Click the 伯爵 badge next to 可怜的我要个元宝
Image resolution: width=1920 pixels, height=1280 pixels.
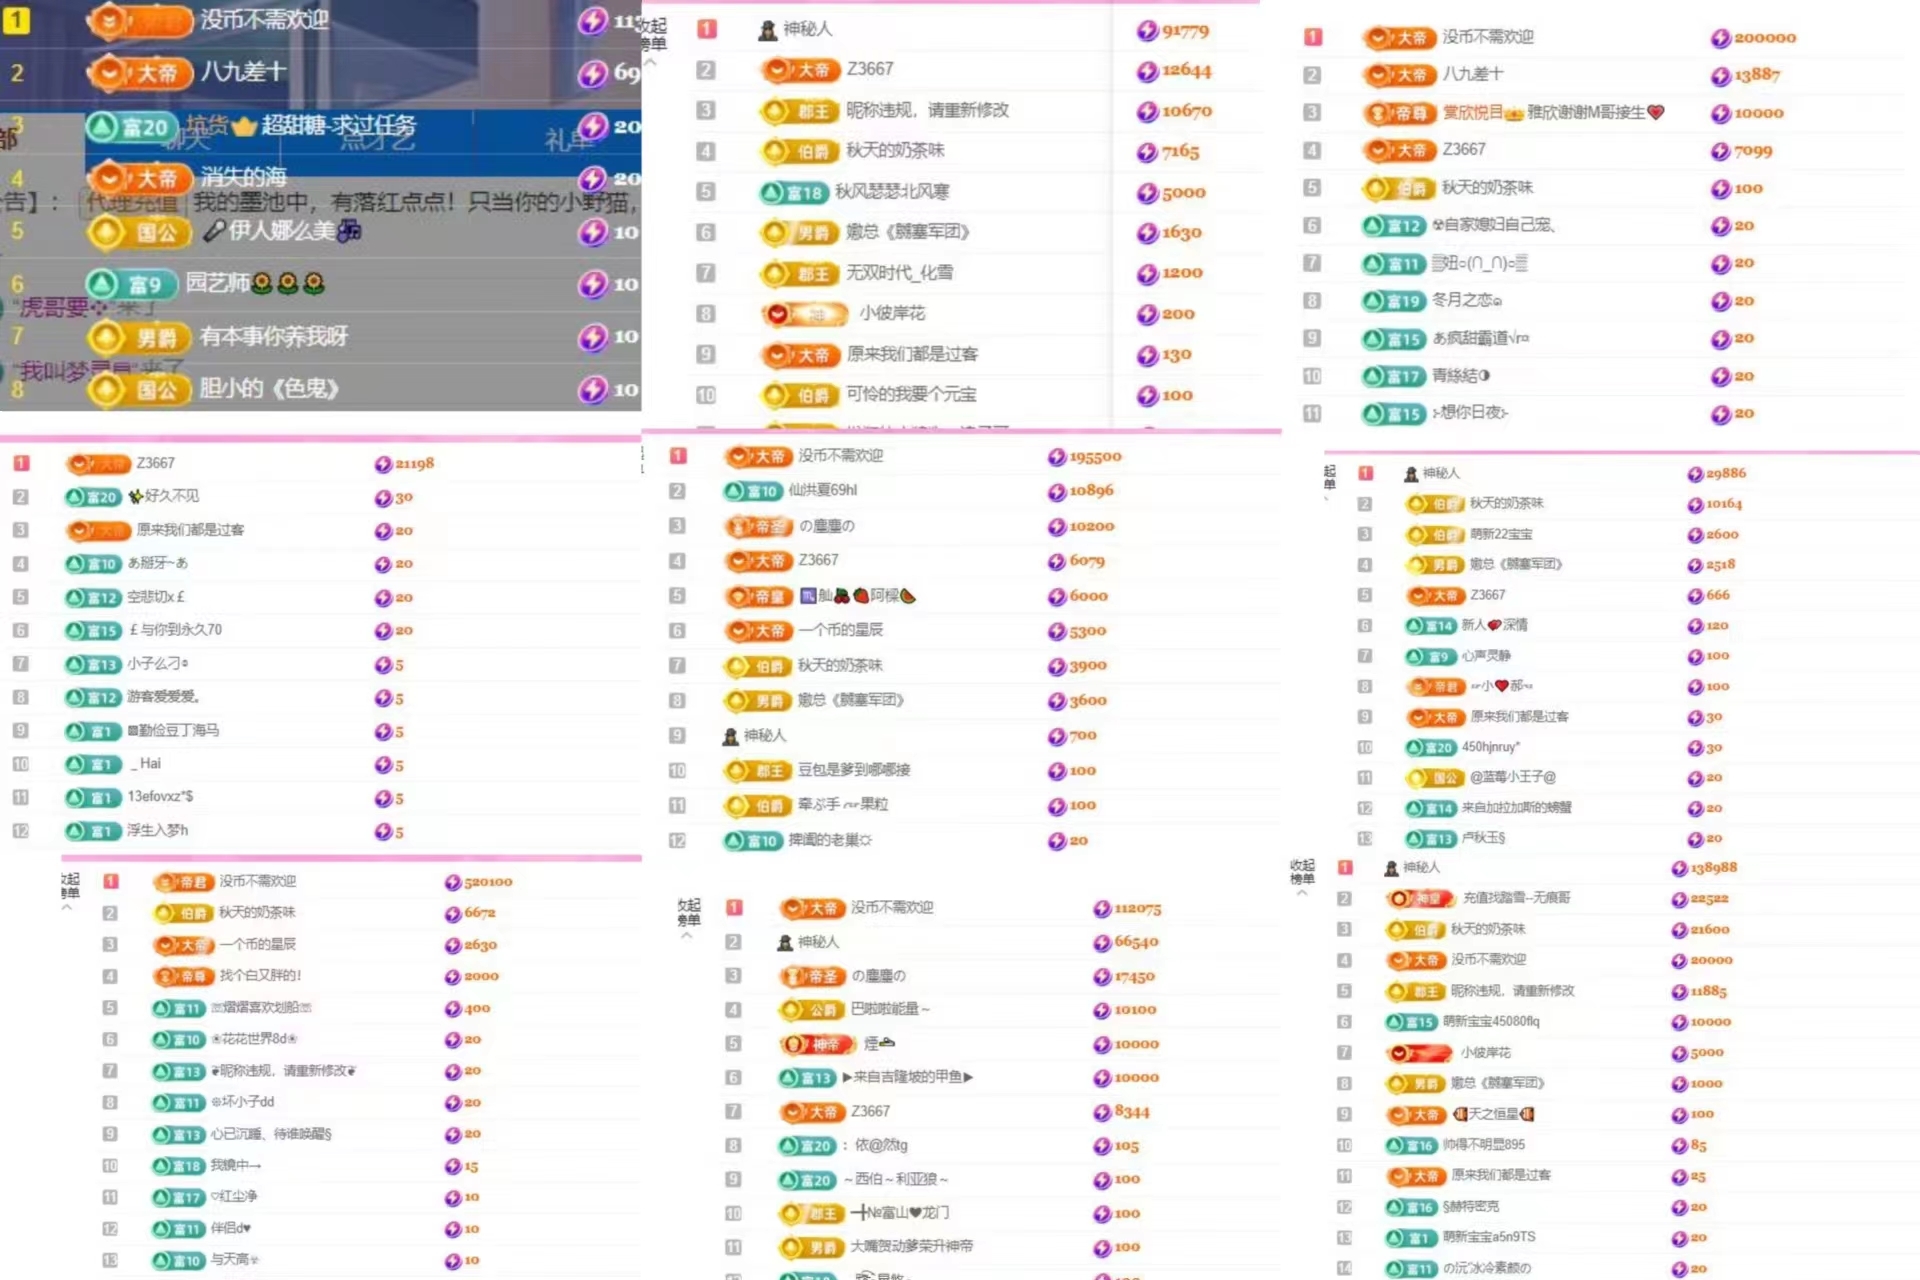coord(799,396)
